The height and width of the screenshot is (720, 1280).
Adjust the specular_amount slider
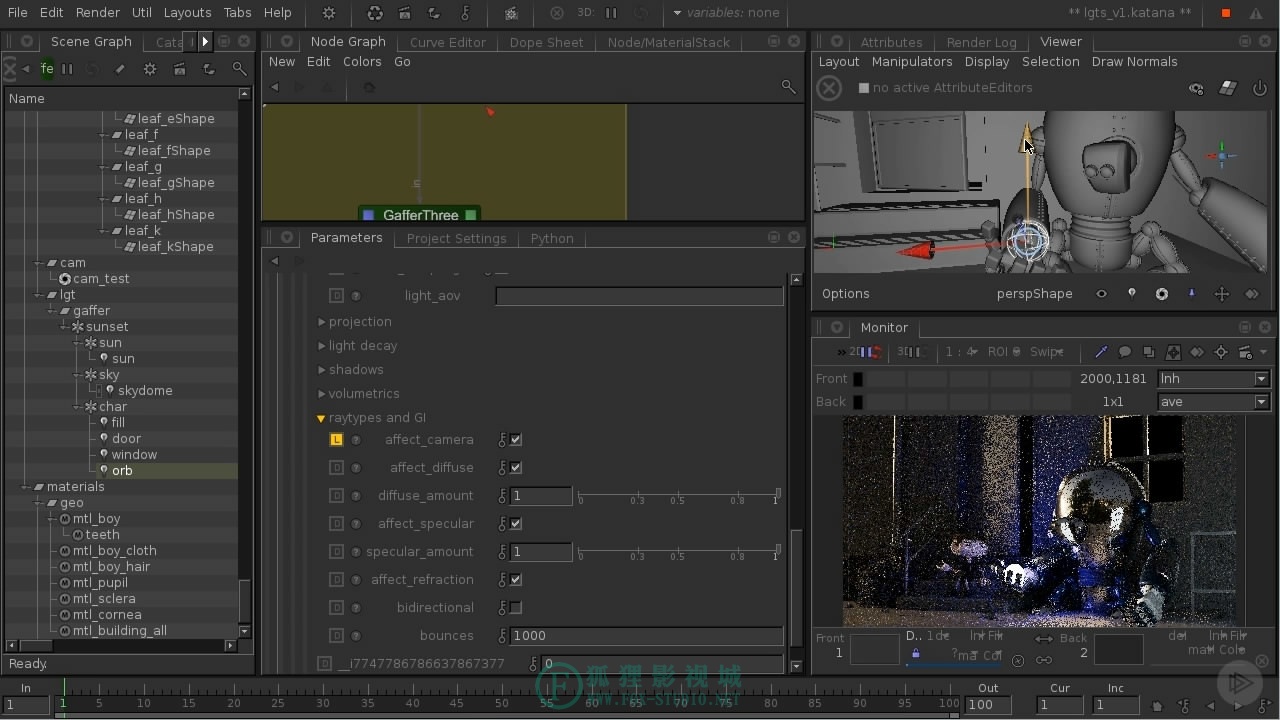678,552
